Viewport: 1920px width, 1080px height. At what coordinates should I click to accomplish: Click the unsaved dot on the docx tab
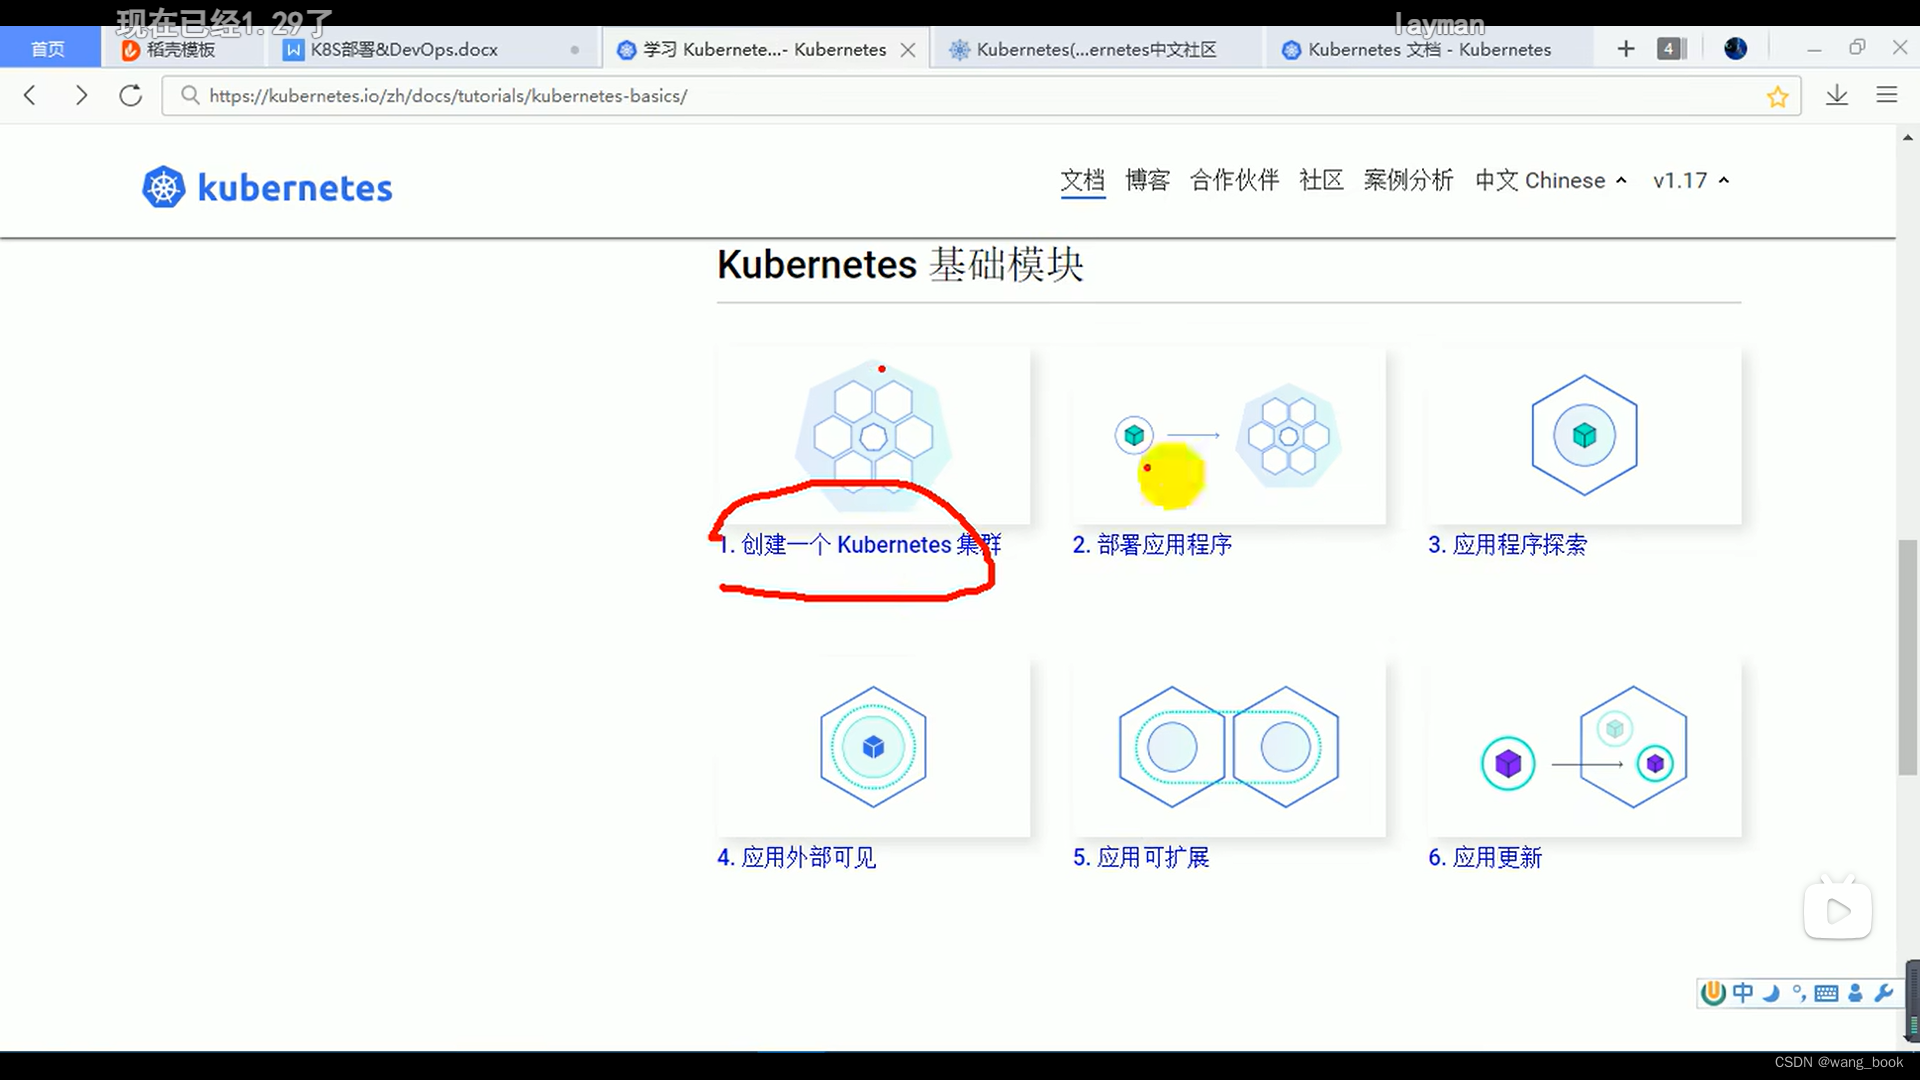point(574,50)
